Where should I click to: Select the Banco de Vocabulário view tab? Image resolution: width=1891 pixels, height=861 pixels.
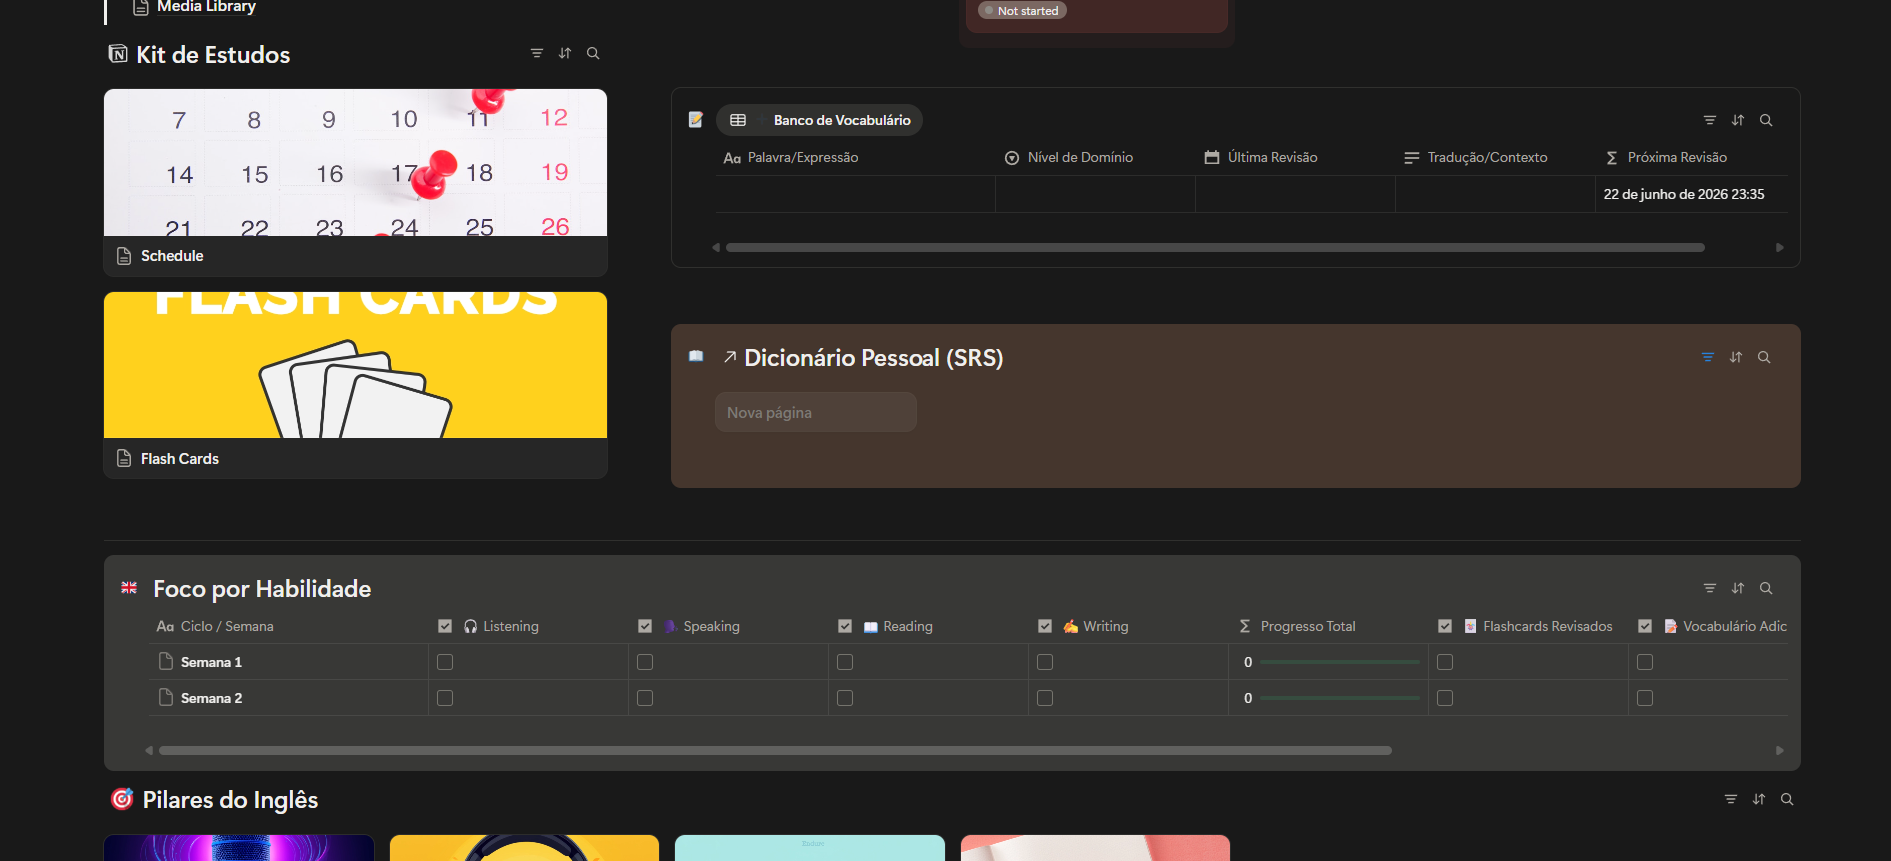(x=819, y=120)
